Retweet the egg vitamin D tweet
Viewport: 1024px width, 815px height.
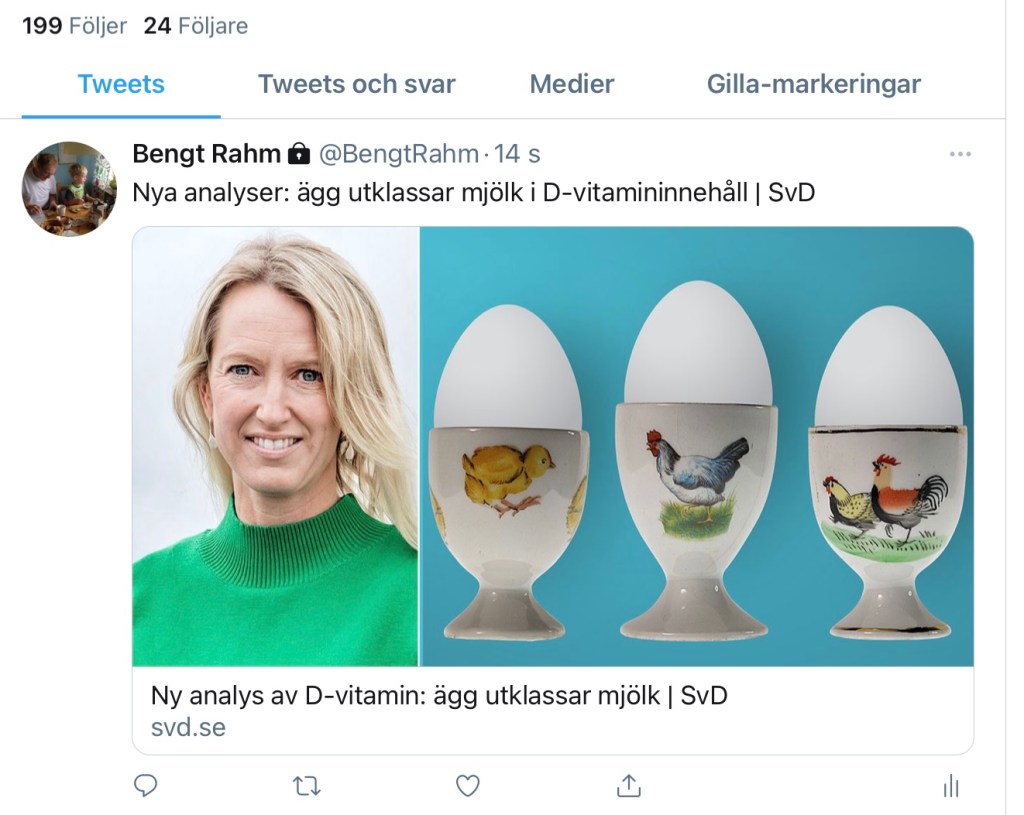[x=307, y=786]
